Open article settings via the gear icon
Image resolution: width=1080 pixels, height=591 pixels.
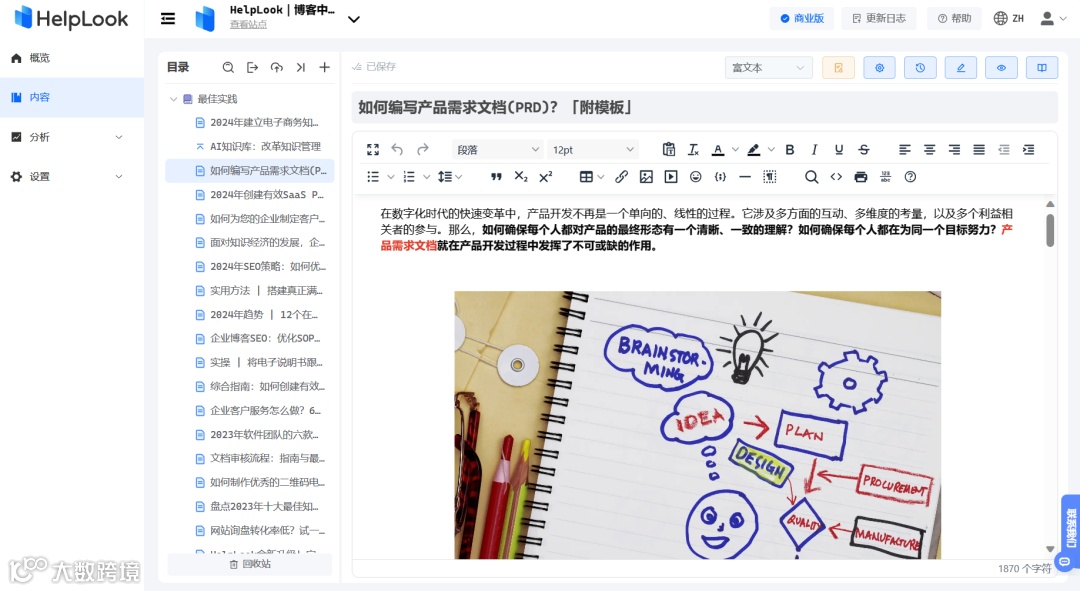point(879,66)
